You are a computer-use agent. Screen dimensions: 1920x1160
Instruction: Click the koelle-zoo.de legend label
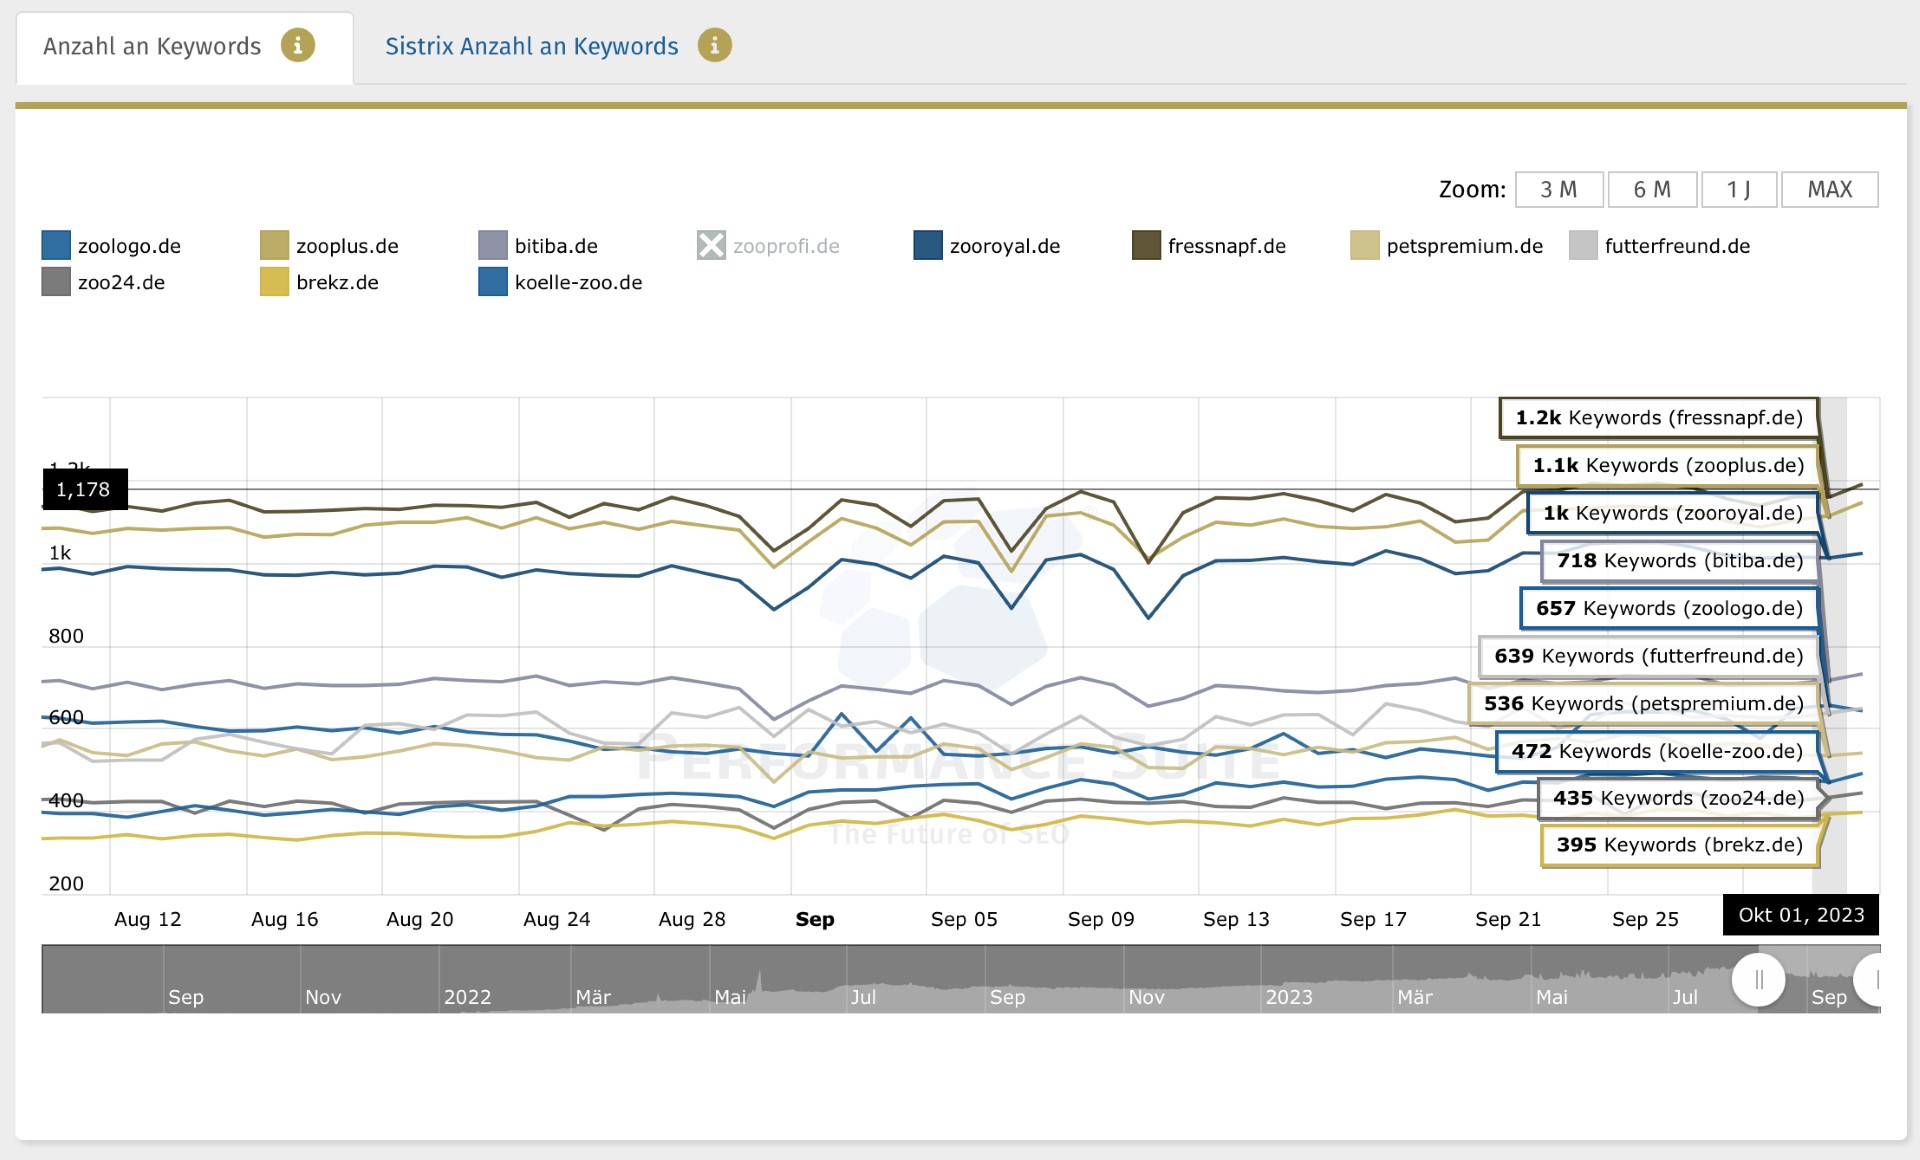[578, 282]
